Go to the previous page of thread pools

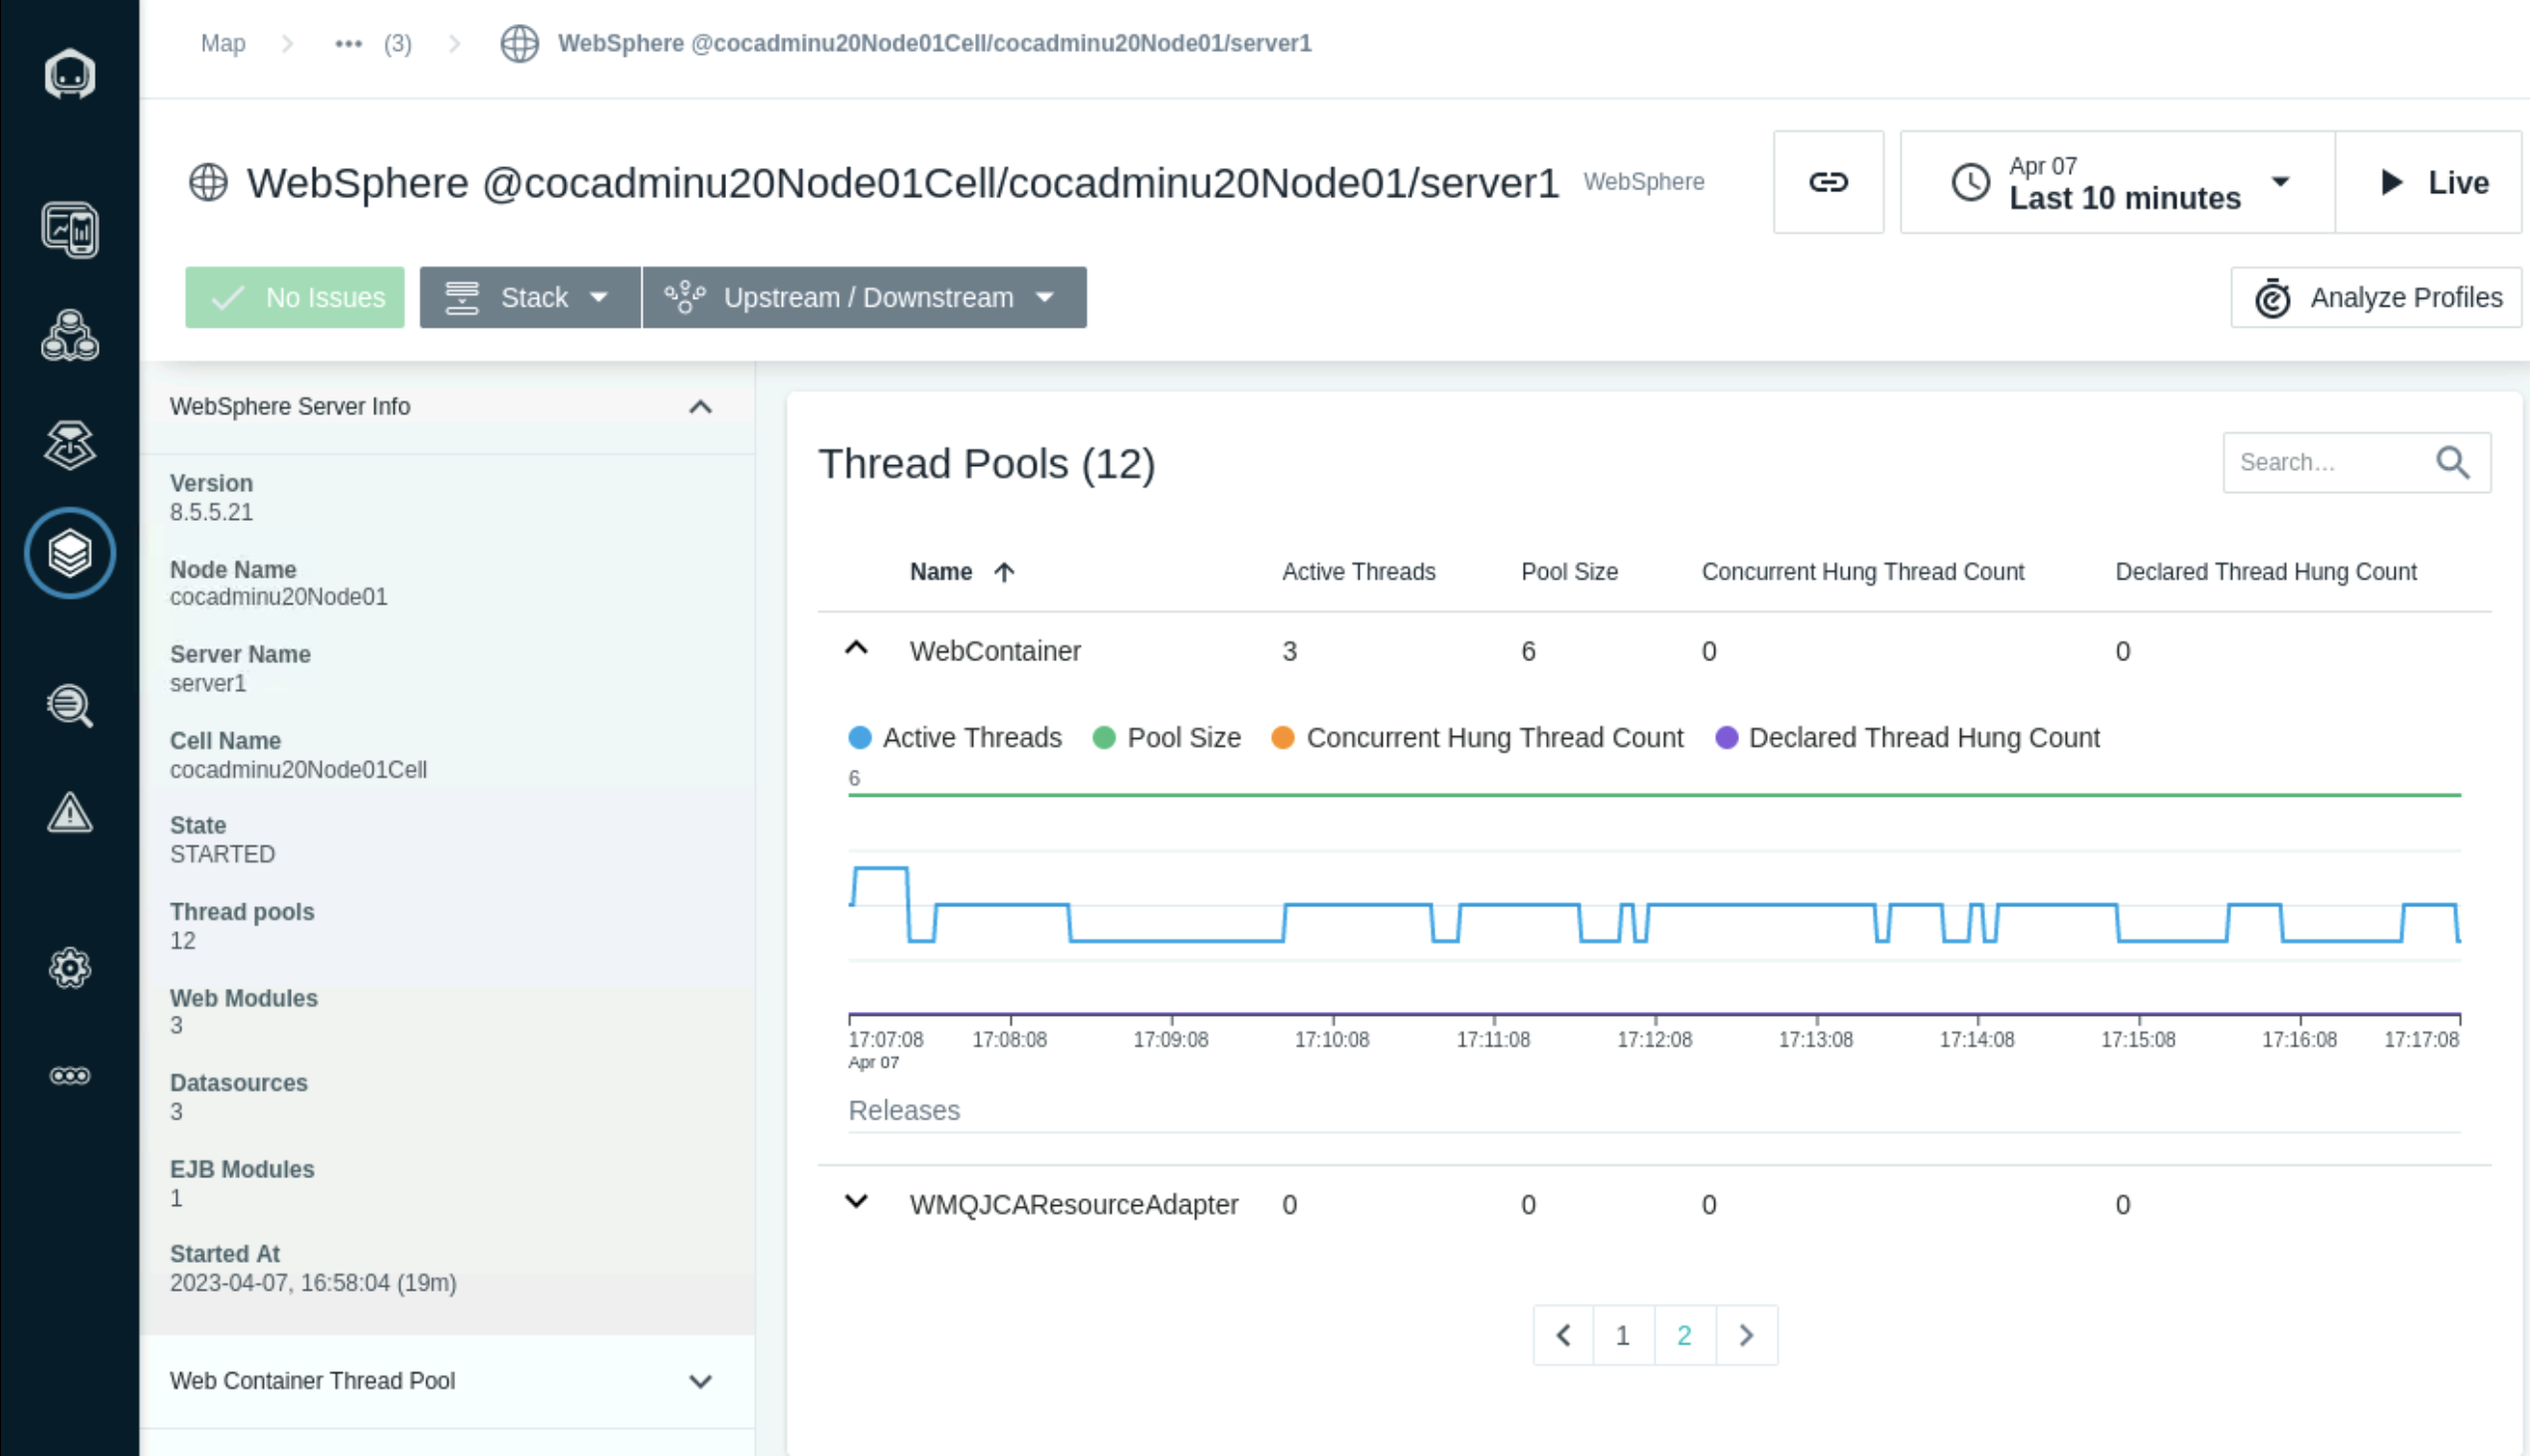point(1563,1335)
